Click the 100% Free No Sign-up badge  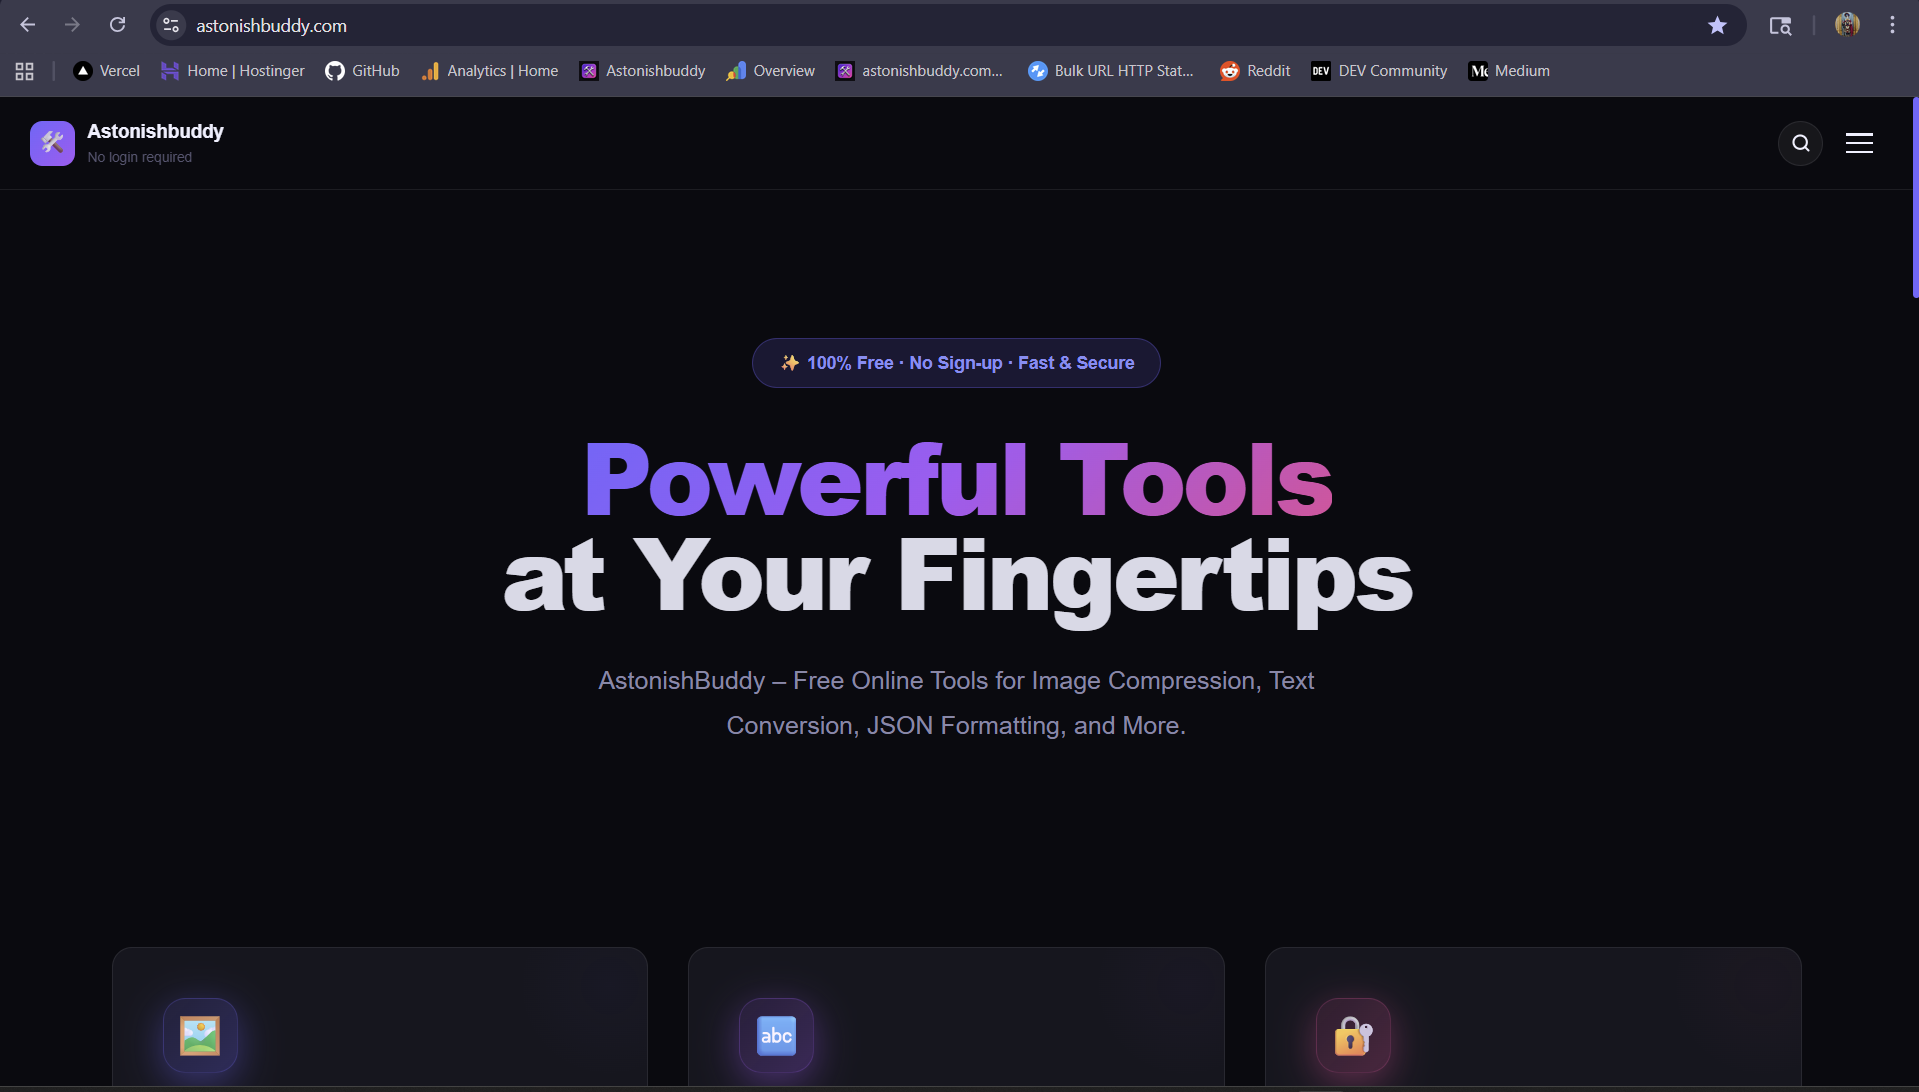coord(956,363)
